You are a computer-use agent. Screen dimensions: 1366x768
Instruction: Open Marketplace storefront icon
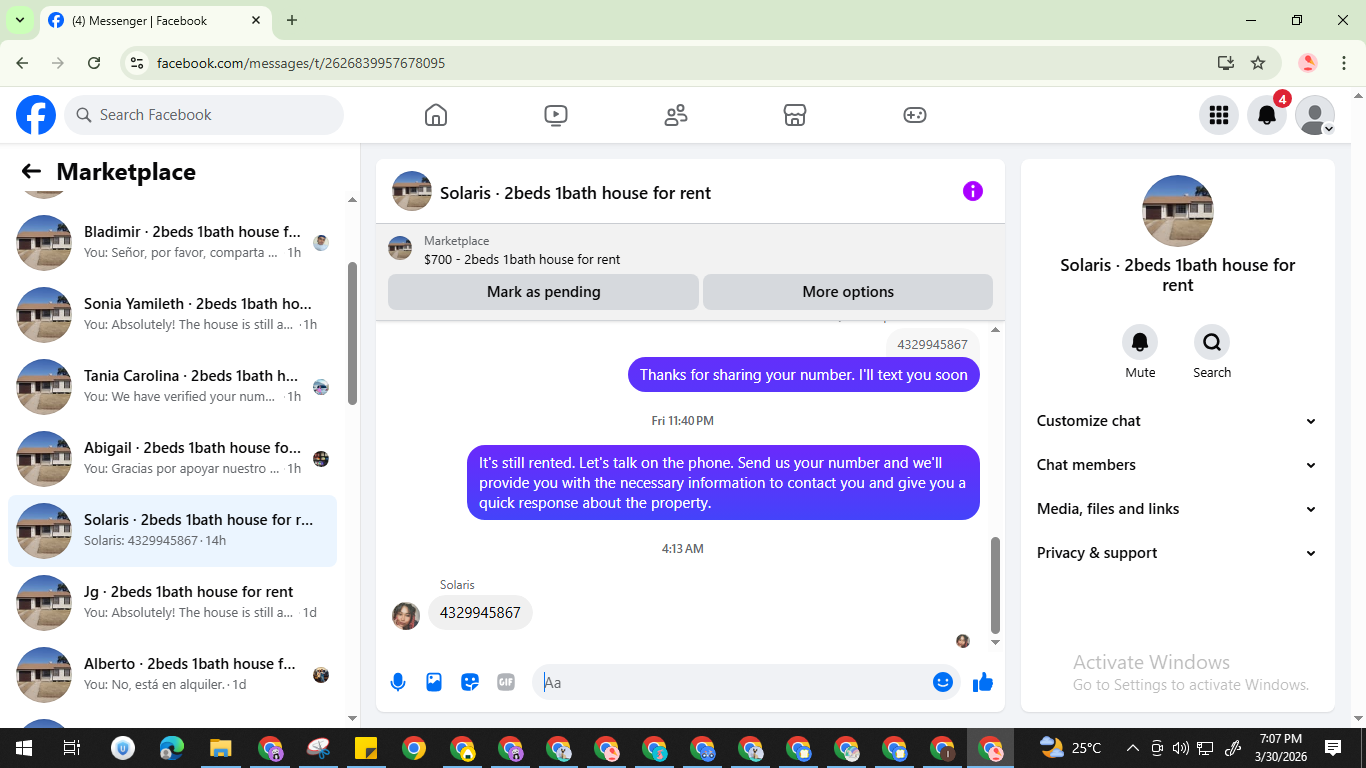point(795,115)
